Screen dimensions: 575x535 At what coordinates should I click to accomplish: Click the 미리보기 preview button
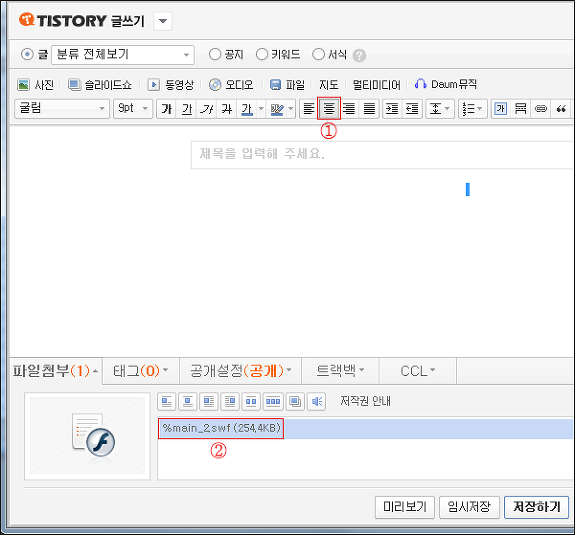[x=405, y=507]
